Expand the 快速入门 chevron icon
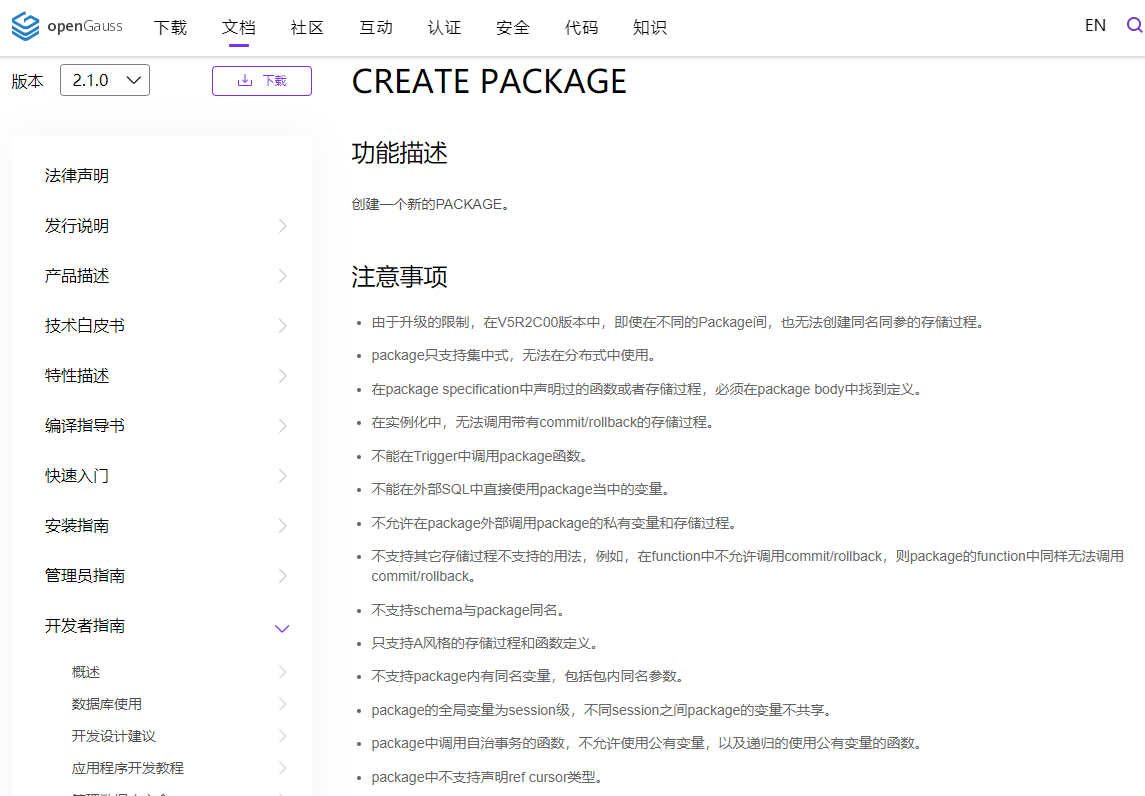The height and width of the screenshot is (796, 1145). 283,476
